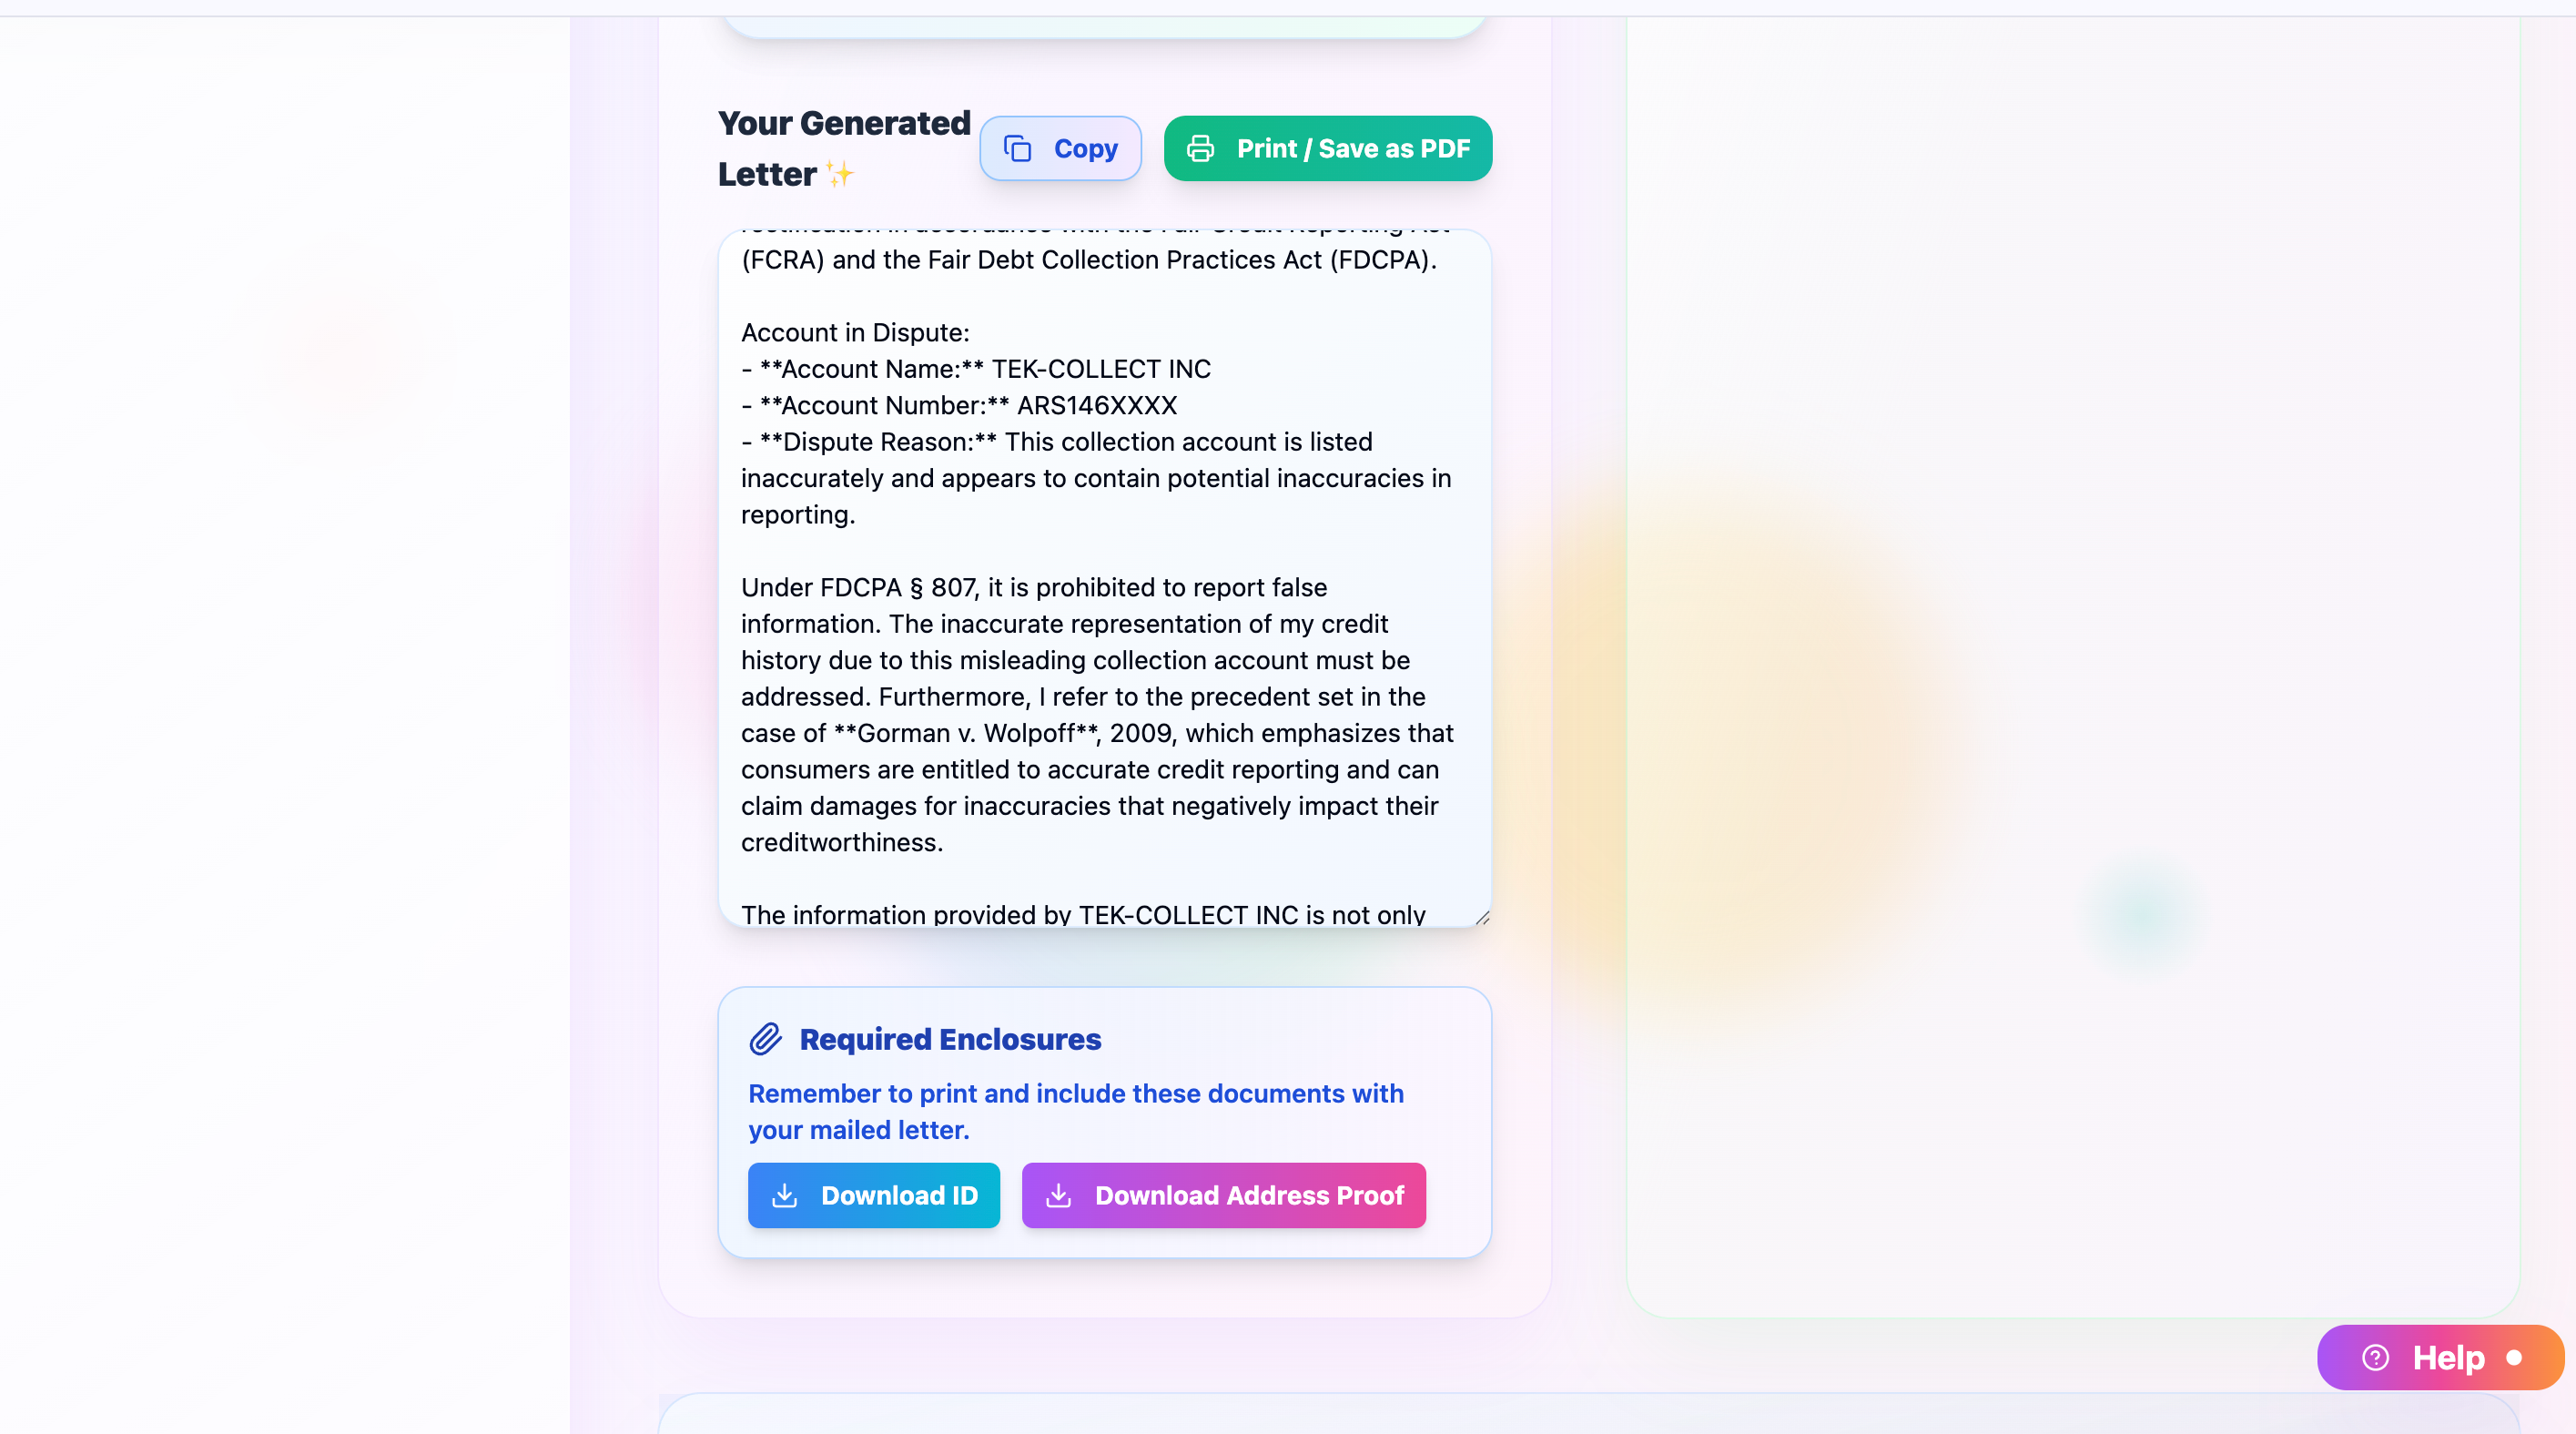Click the sparkle icon after the Letter heading
Viewport: 2576px width, 1434px height.
point(840,174)
